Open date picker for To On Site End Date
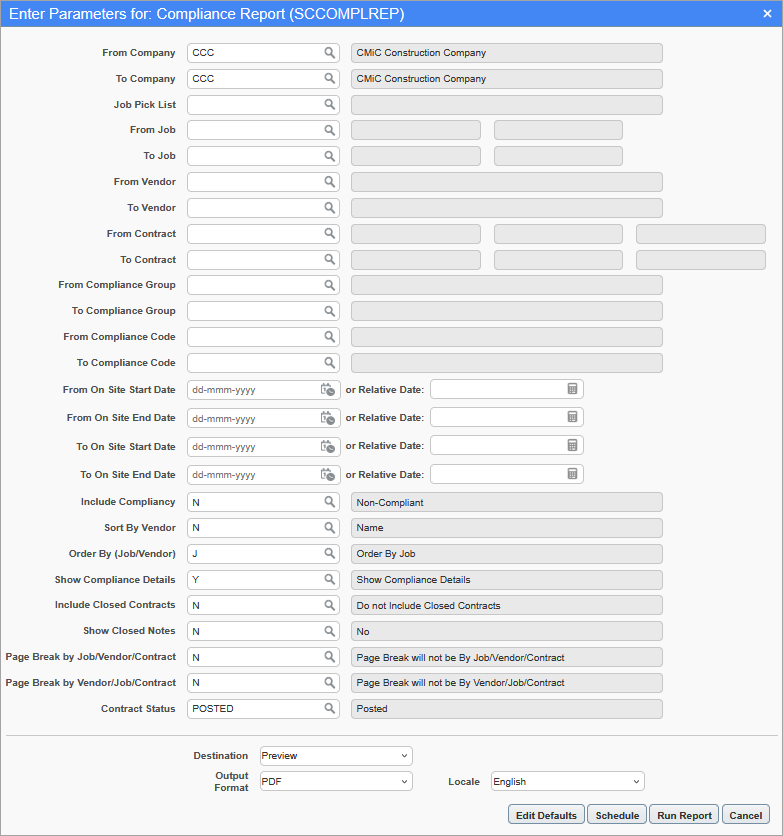The height and width of the screenshot is (836, 783). [328, 474]
